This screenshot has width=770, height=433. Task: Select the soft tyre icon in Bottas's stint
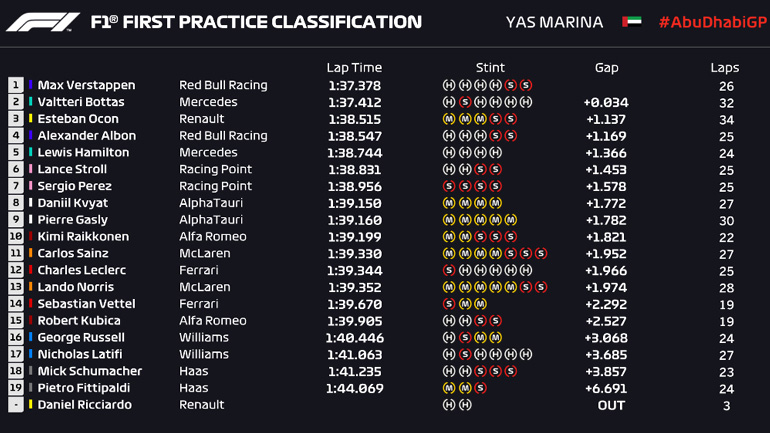(x=465, y=102)
